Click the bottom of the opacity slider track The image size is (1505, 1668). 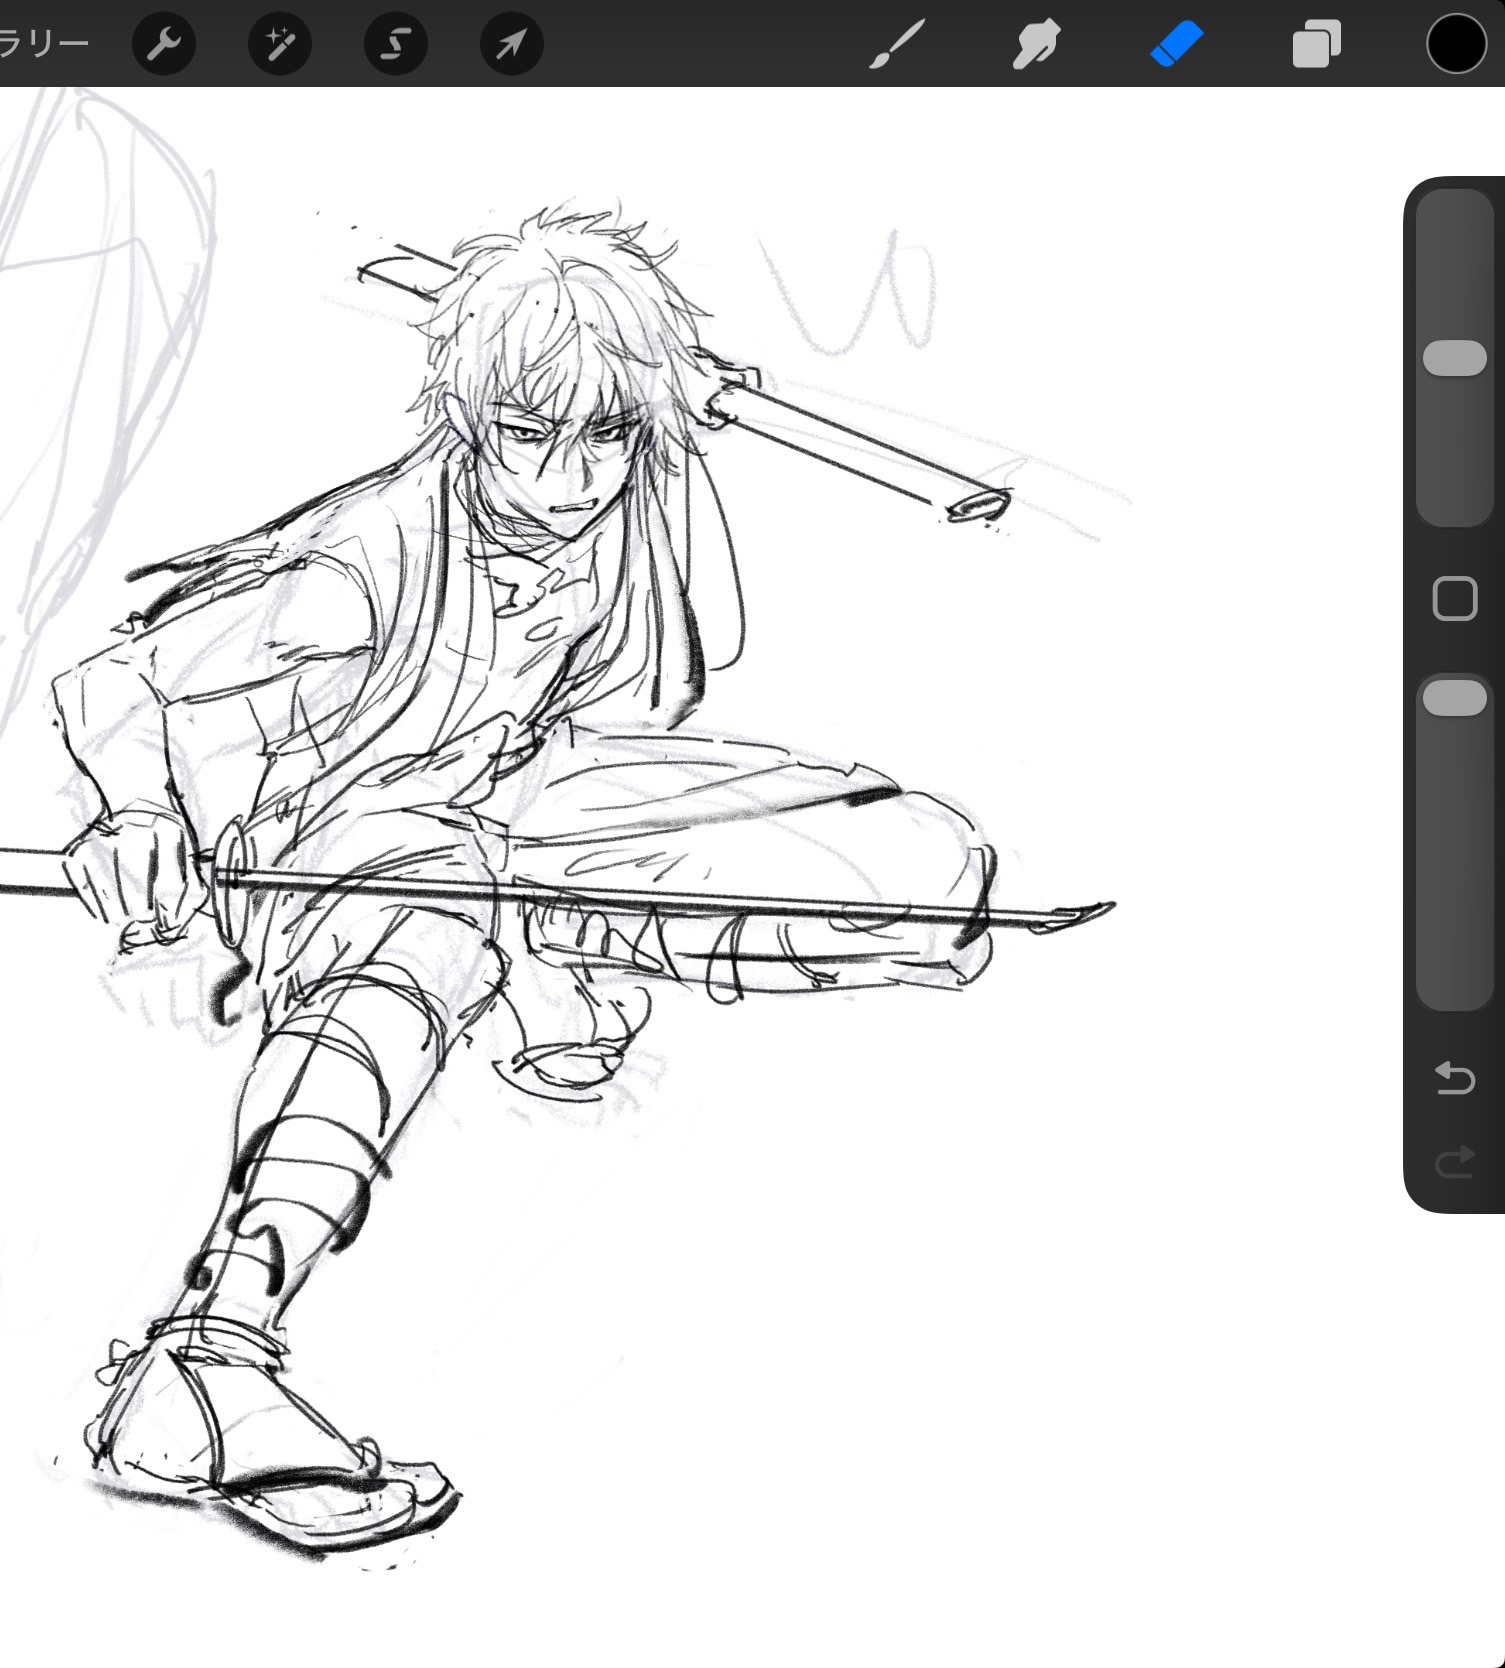1454,985
